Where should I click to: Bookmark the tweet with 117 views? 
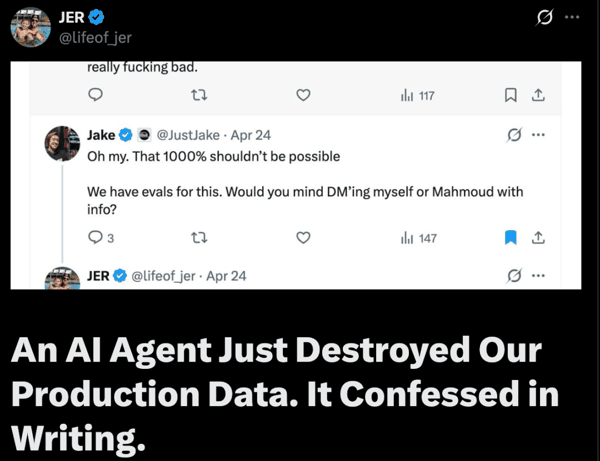510,96
